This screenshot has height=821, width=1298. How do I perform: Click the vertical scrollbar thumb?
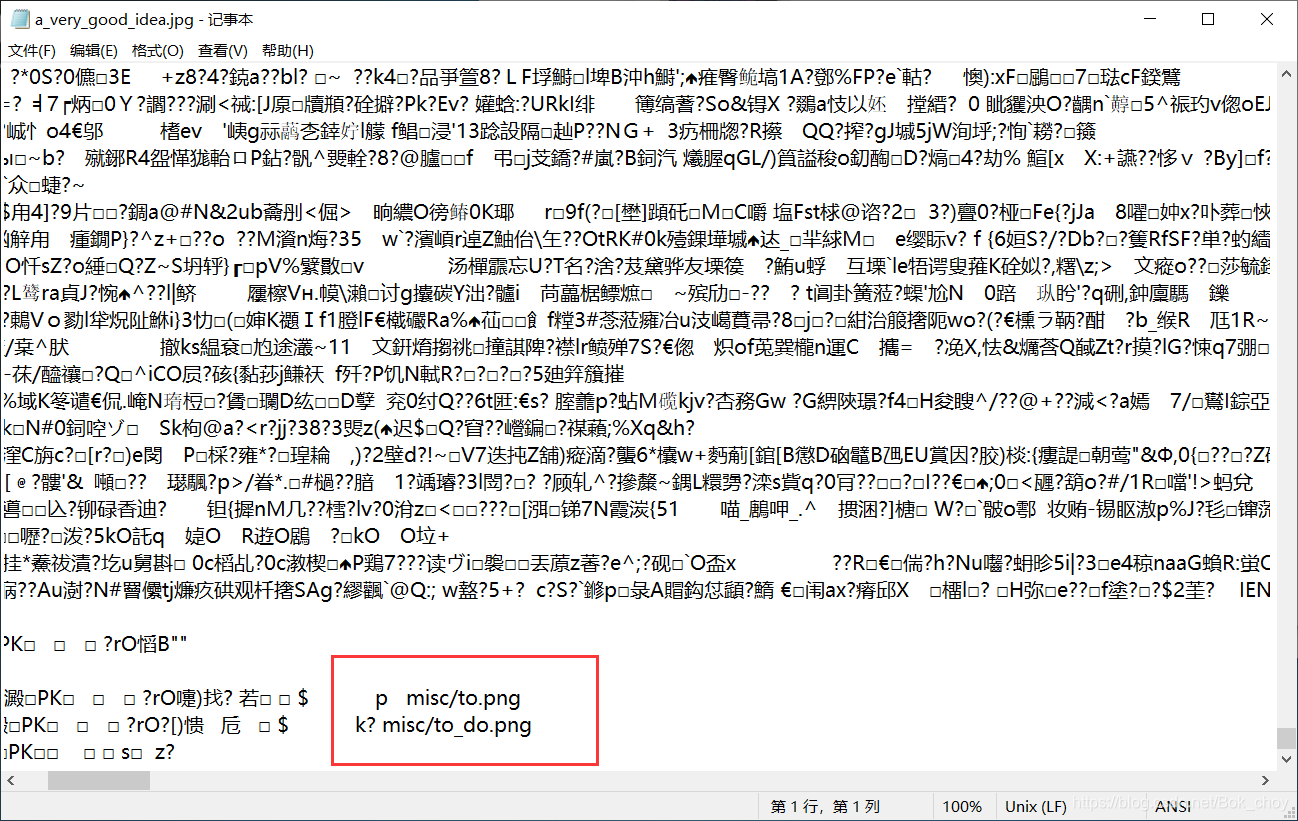[1285, 738]
